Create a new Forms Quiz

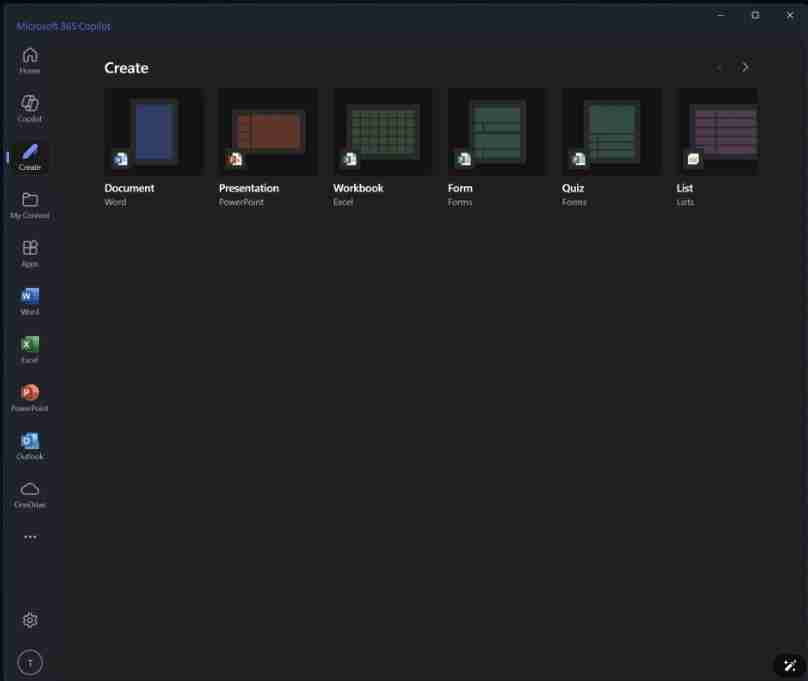point(611,130)
